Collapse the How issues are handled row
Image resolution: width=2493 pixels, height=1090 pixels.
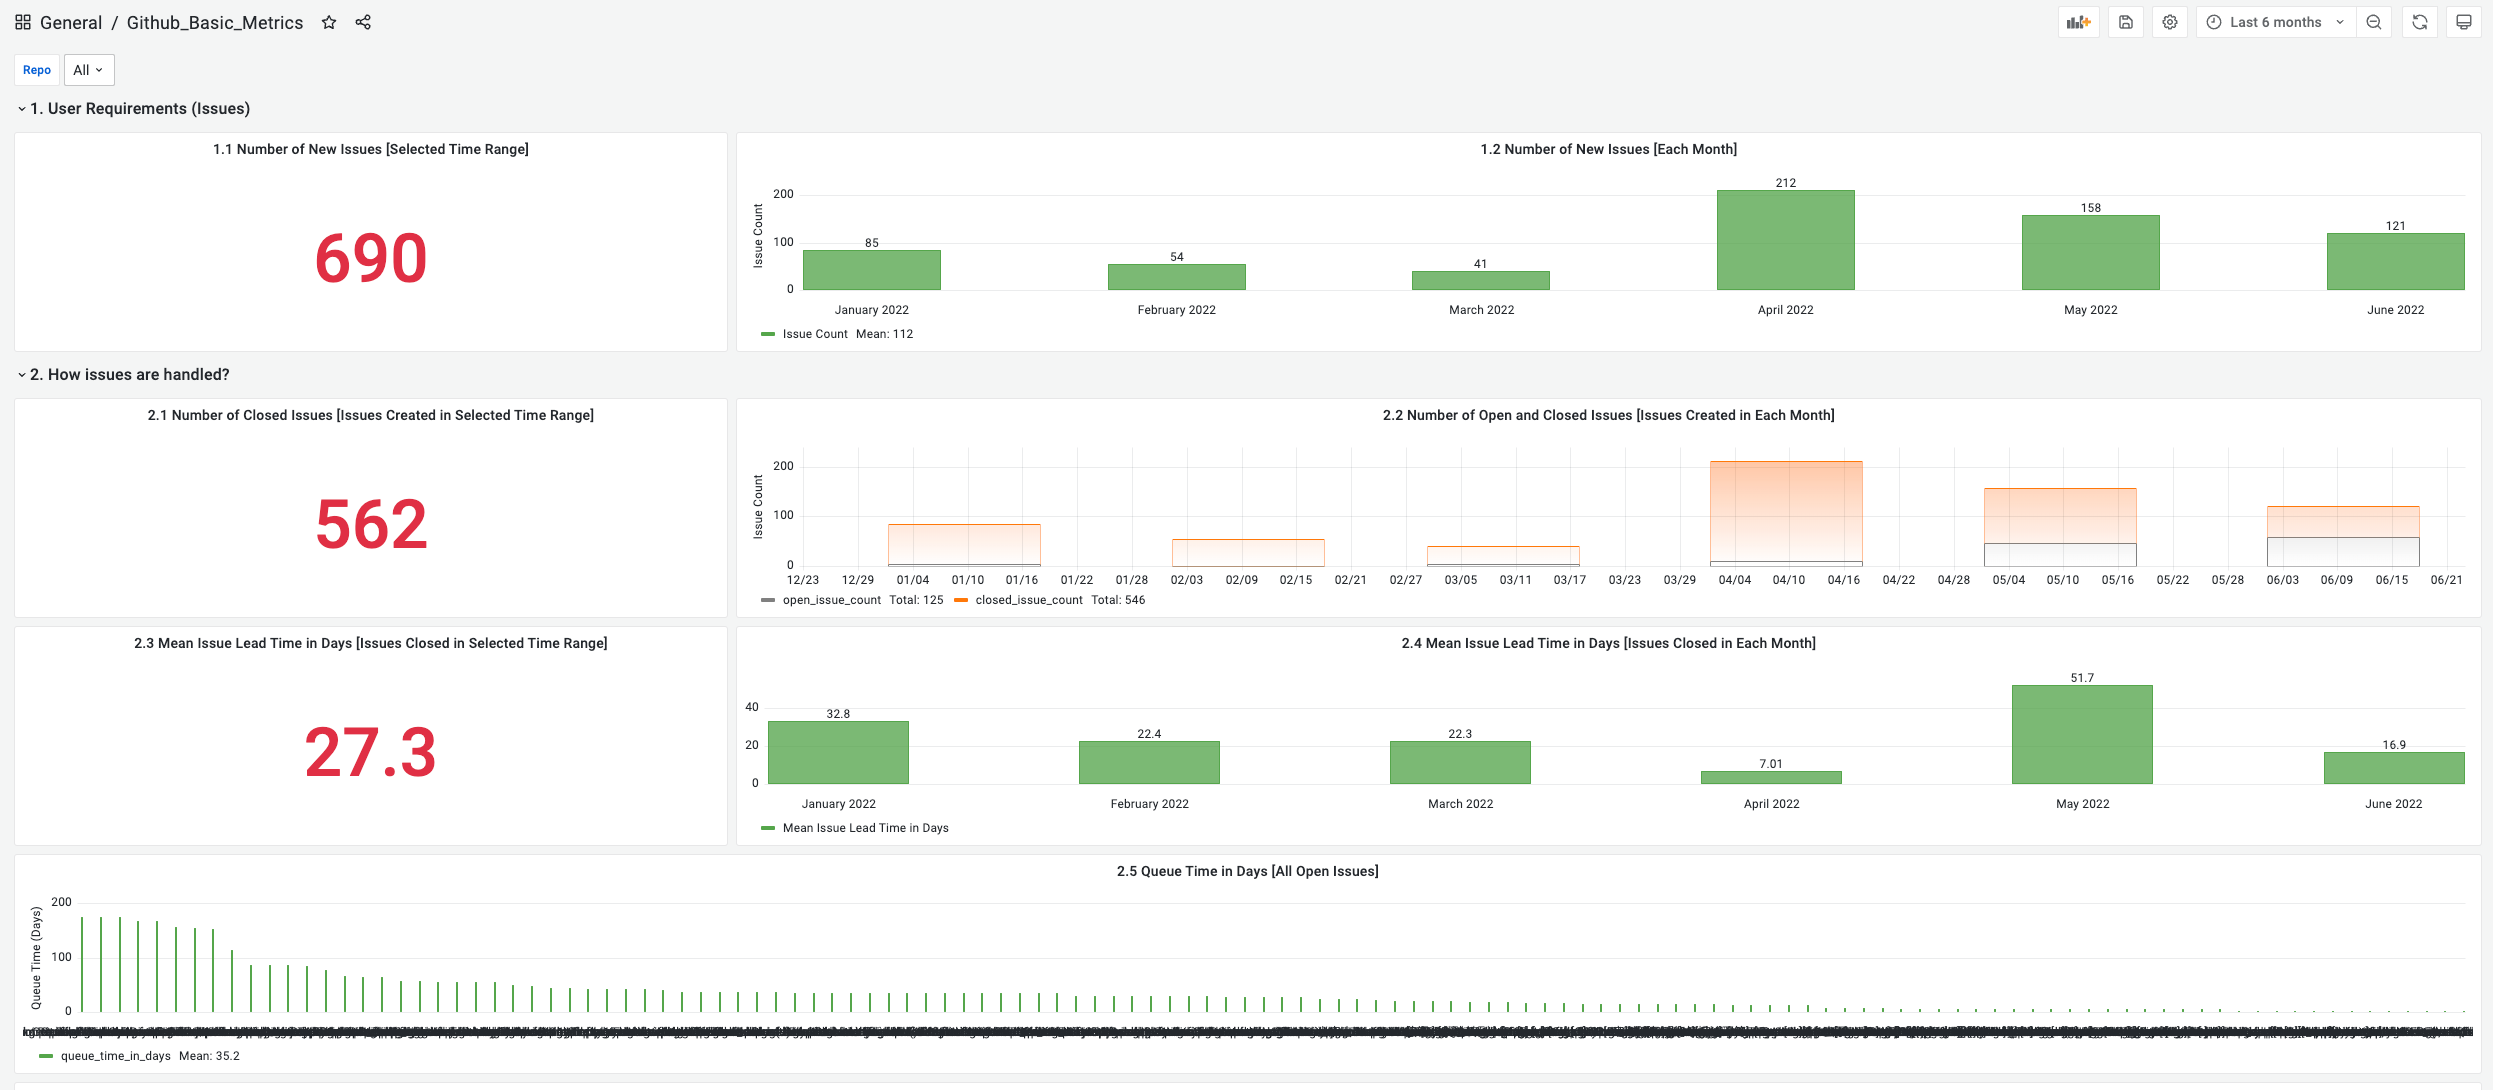click(x=130, y=374)
